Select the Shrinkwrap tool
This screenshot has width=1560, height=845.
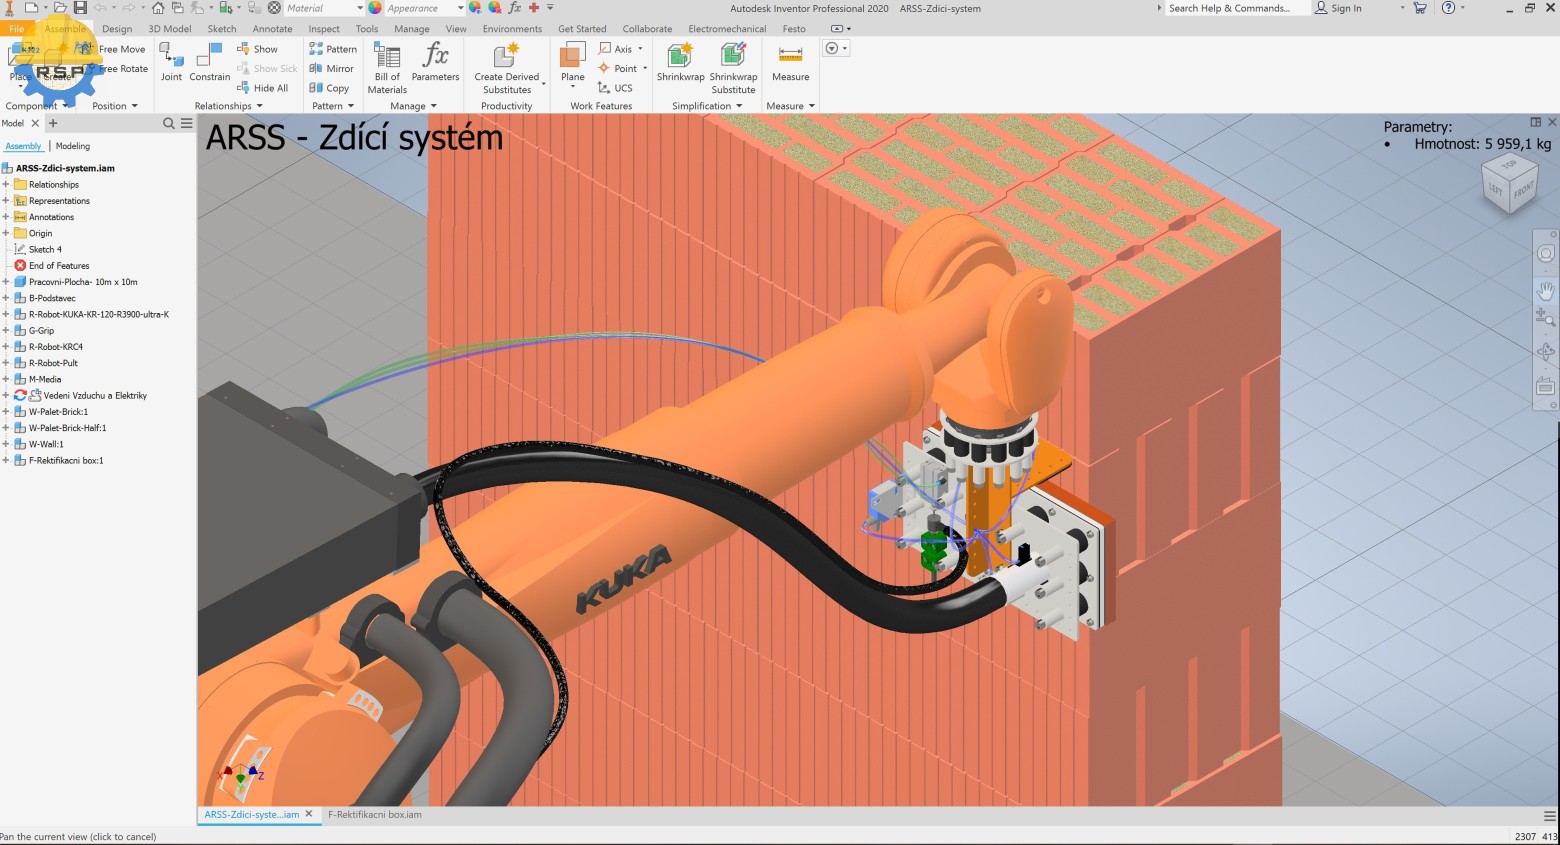point(680,62)
